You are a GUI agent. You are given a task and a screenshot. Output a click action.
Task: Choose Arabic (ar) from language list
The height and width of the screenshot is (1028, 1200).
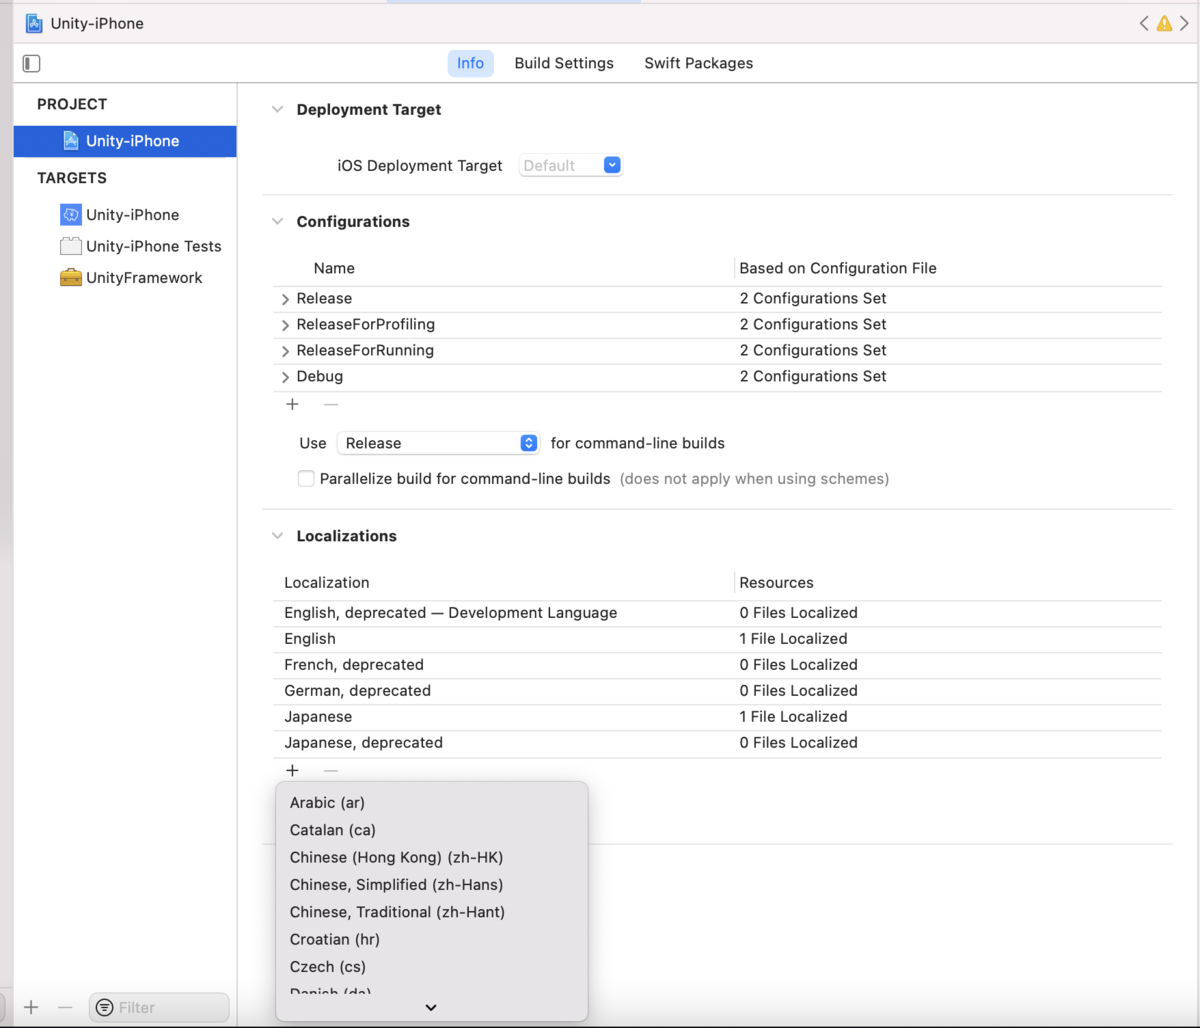point(431,803)
